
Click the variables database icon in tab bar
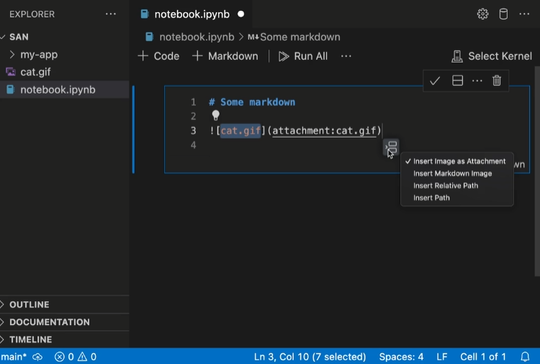pyautogui.click(x=503, y=14)
